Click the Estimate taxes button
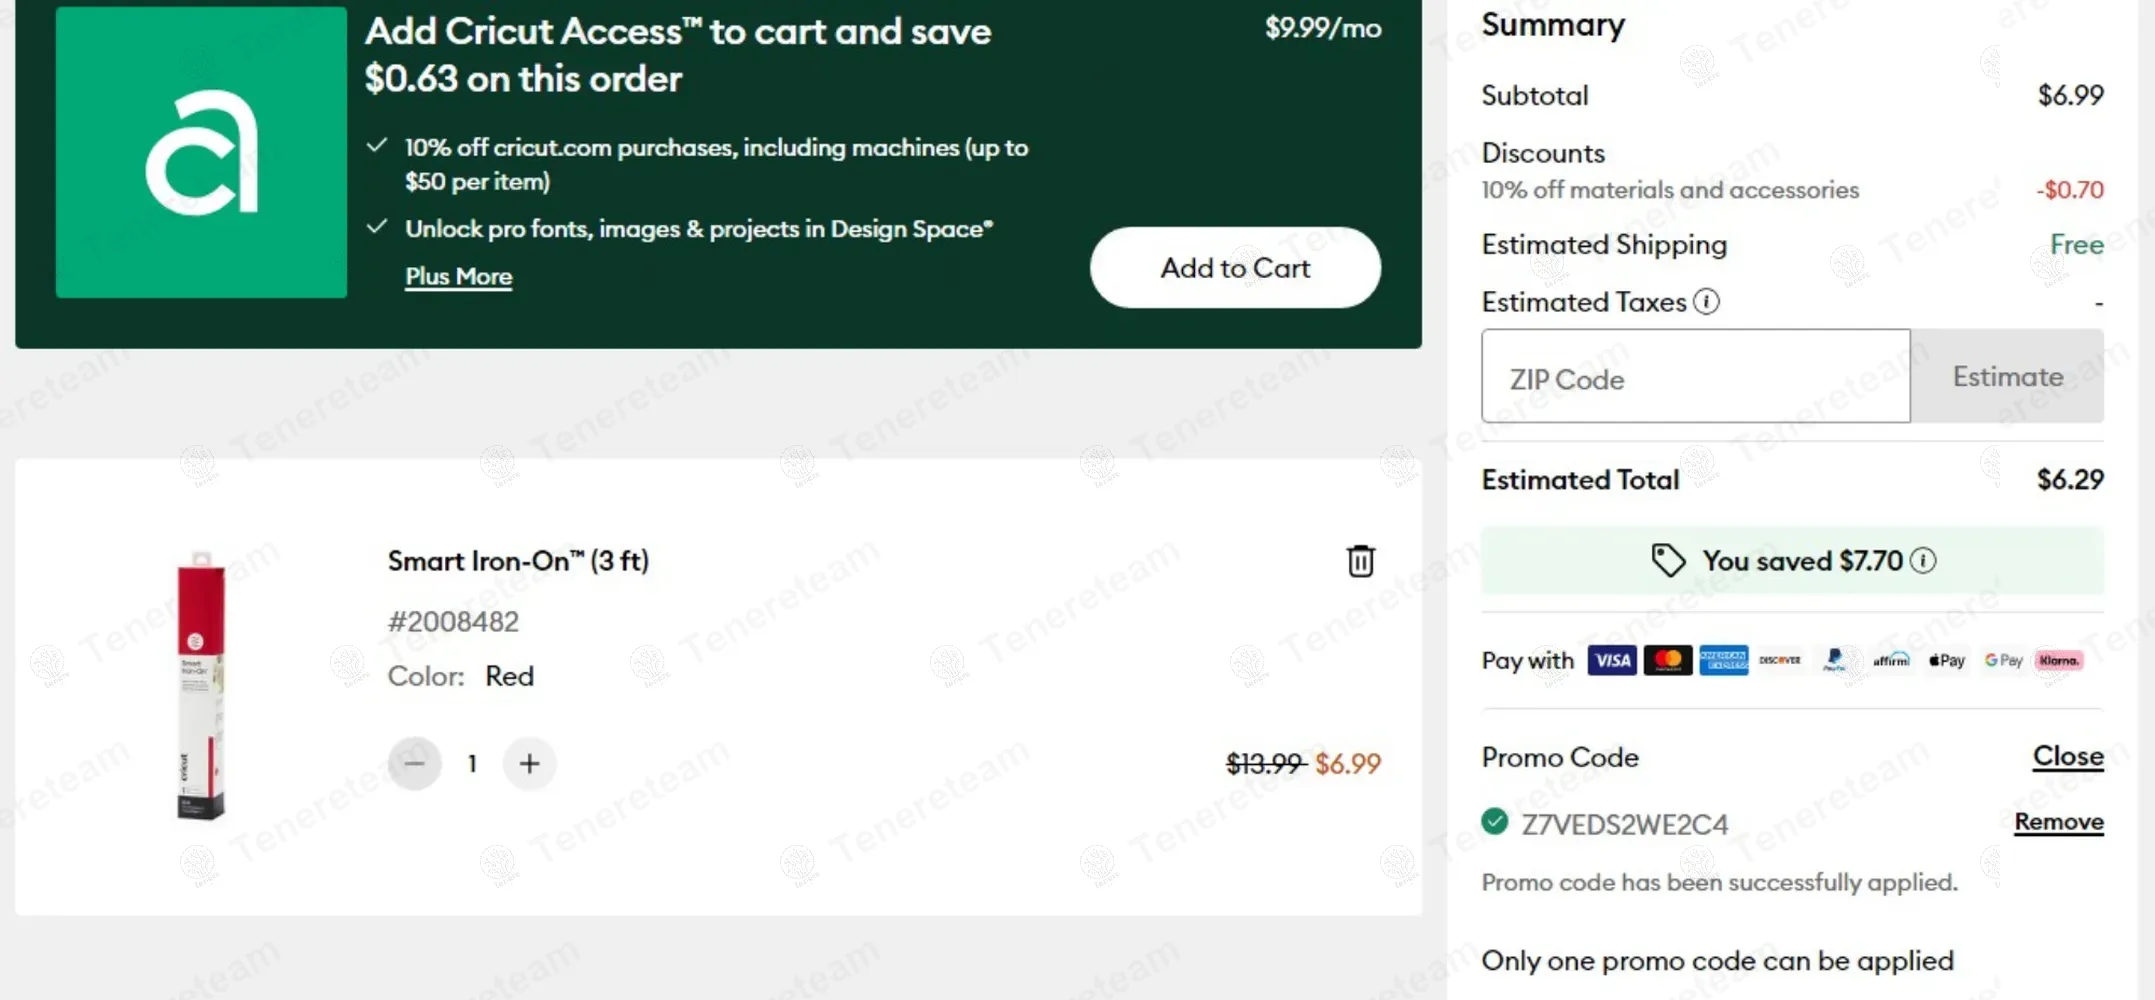Image resolution: width=2155 pixels, height=1000 pixels. (2007, 377)
